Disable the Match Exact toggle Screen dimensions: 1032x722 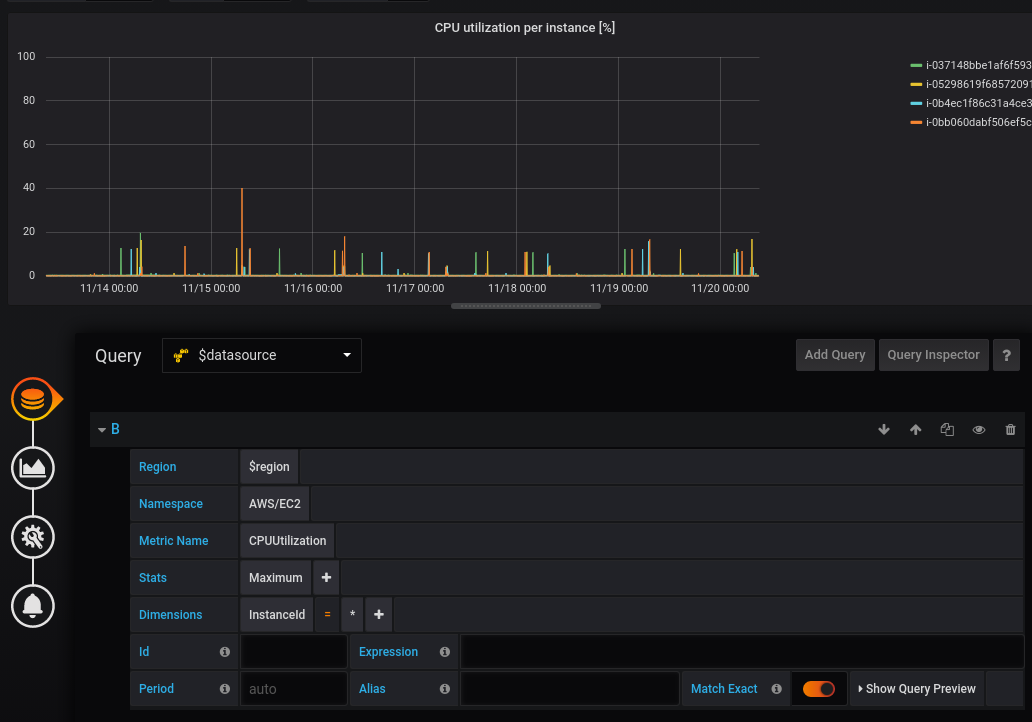pos(818,688)
